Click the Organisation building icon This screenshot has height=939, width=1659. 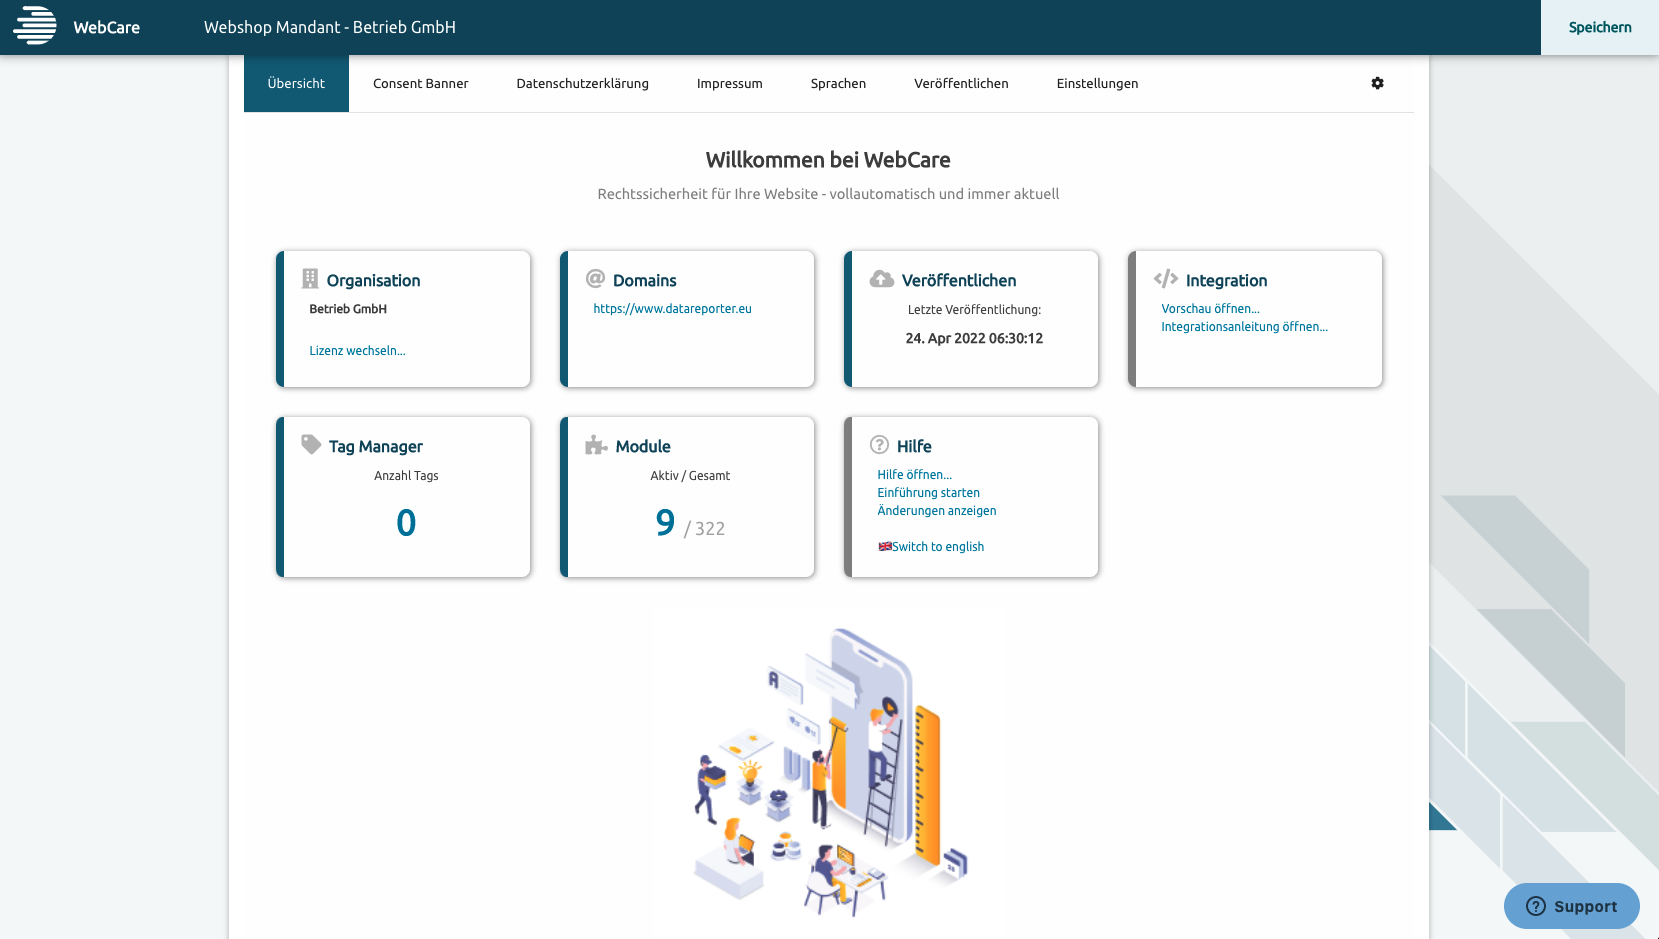[x=310, y=279]
